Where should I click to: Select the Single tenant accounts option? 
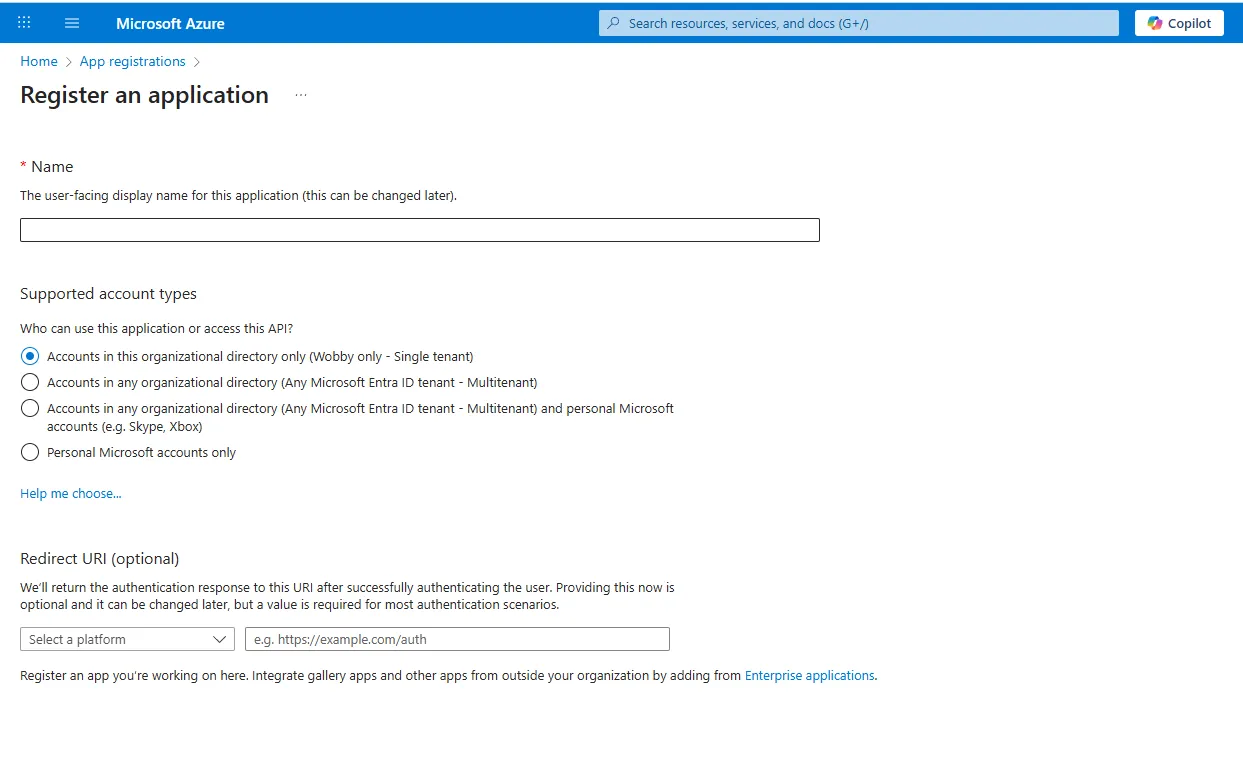[30, 356]
